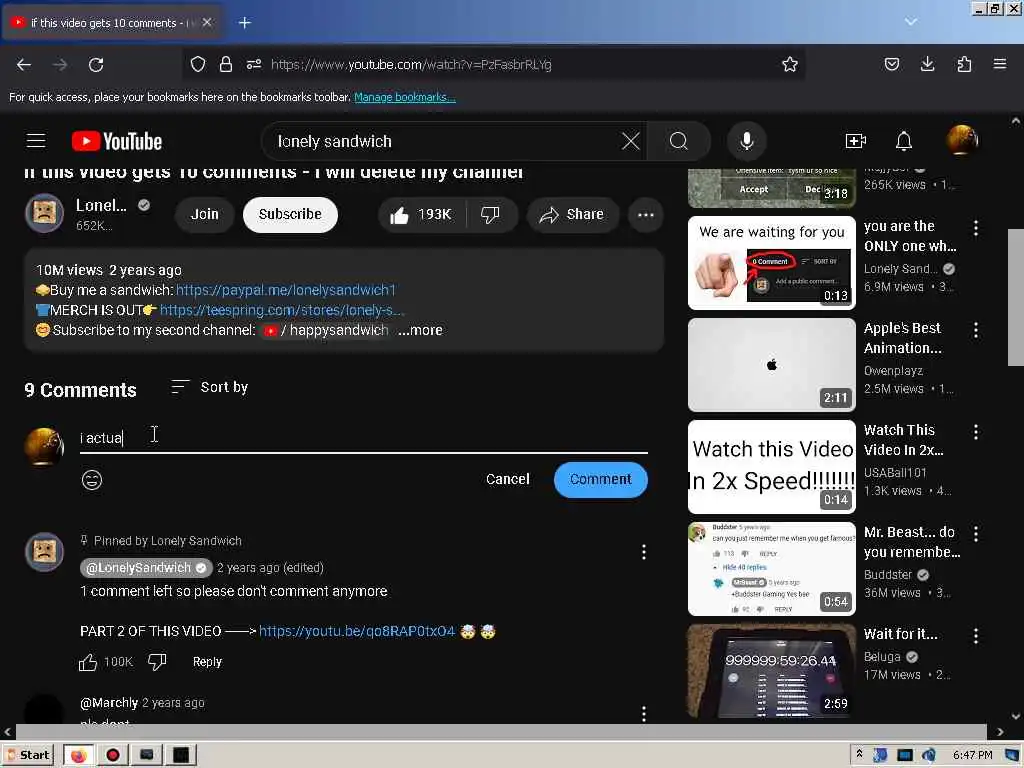The image size is (1024, 768).
Task: Expand the list all tabs dropdown
Action: (911, 22)
